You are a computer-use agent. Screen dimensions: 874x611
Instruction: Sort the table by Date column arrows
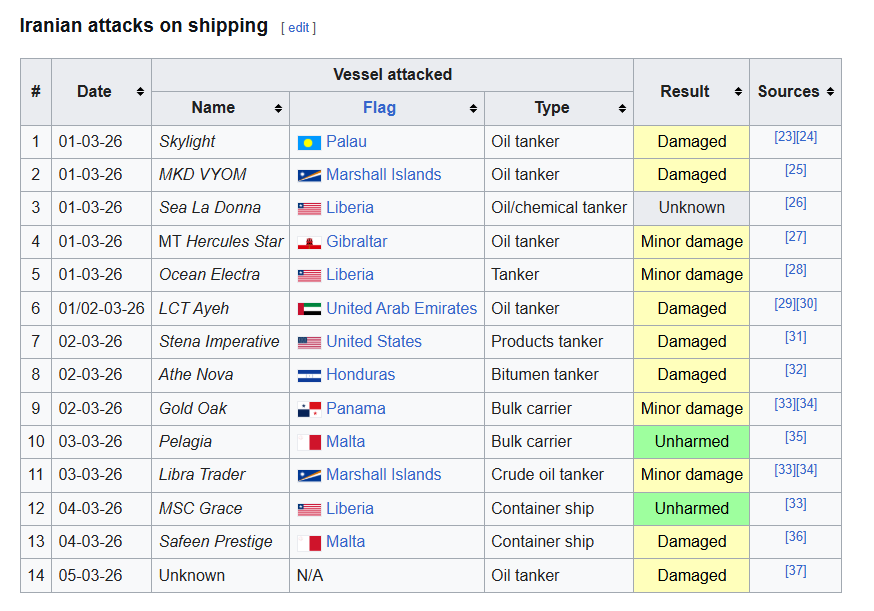[140, 92]
